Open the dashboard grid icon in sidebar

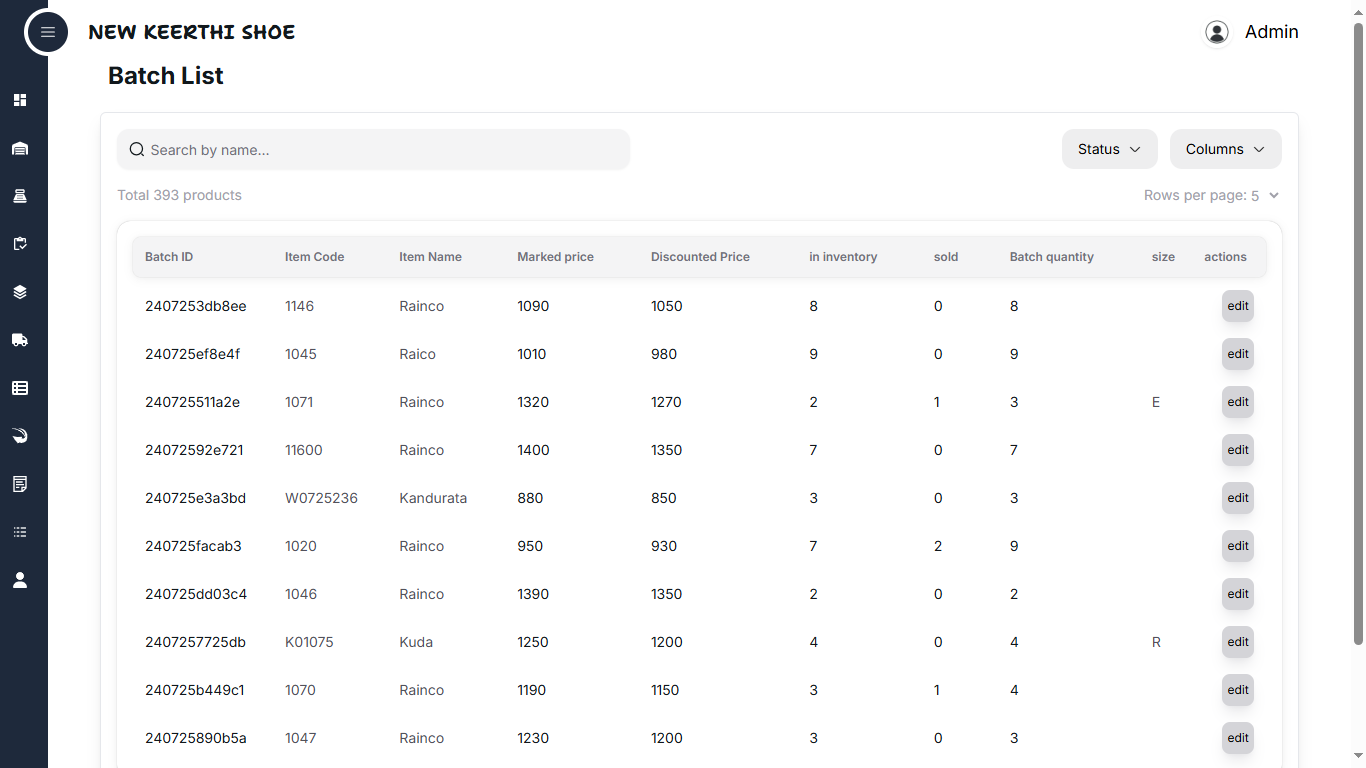point(20,100)
